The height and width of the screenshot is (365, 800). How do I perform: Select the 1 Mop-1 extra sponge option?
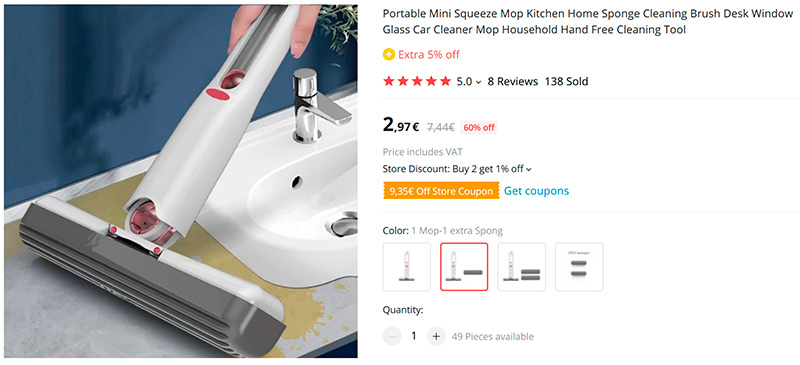464,266
